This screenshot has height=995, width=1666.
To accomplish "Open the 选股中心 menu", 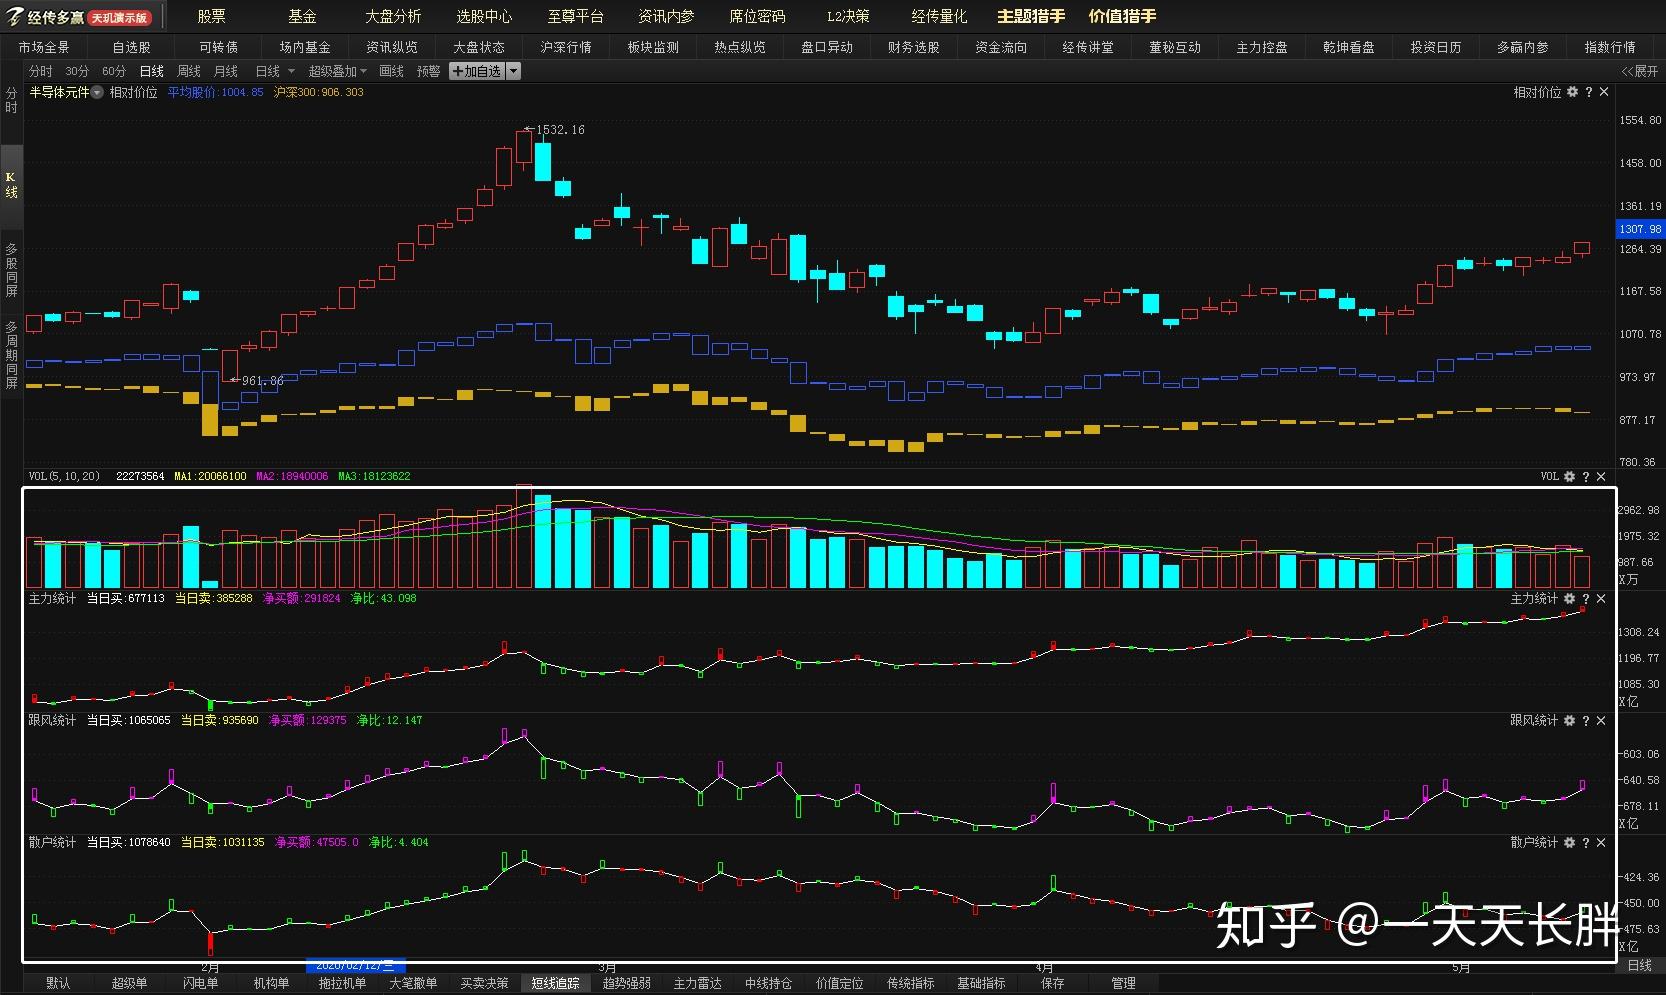I will (x=484, y=16).
